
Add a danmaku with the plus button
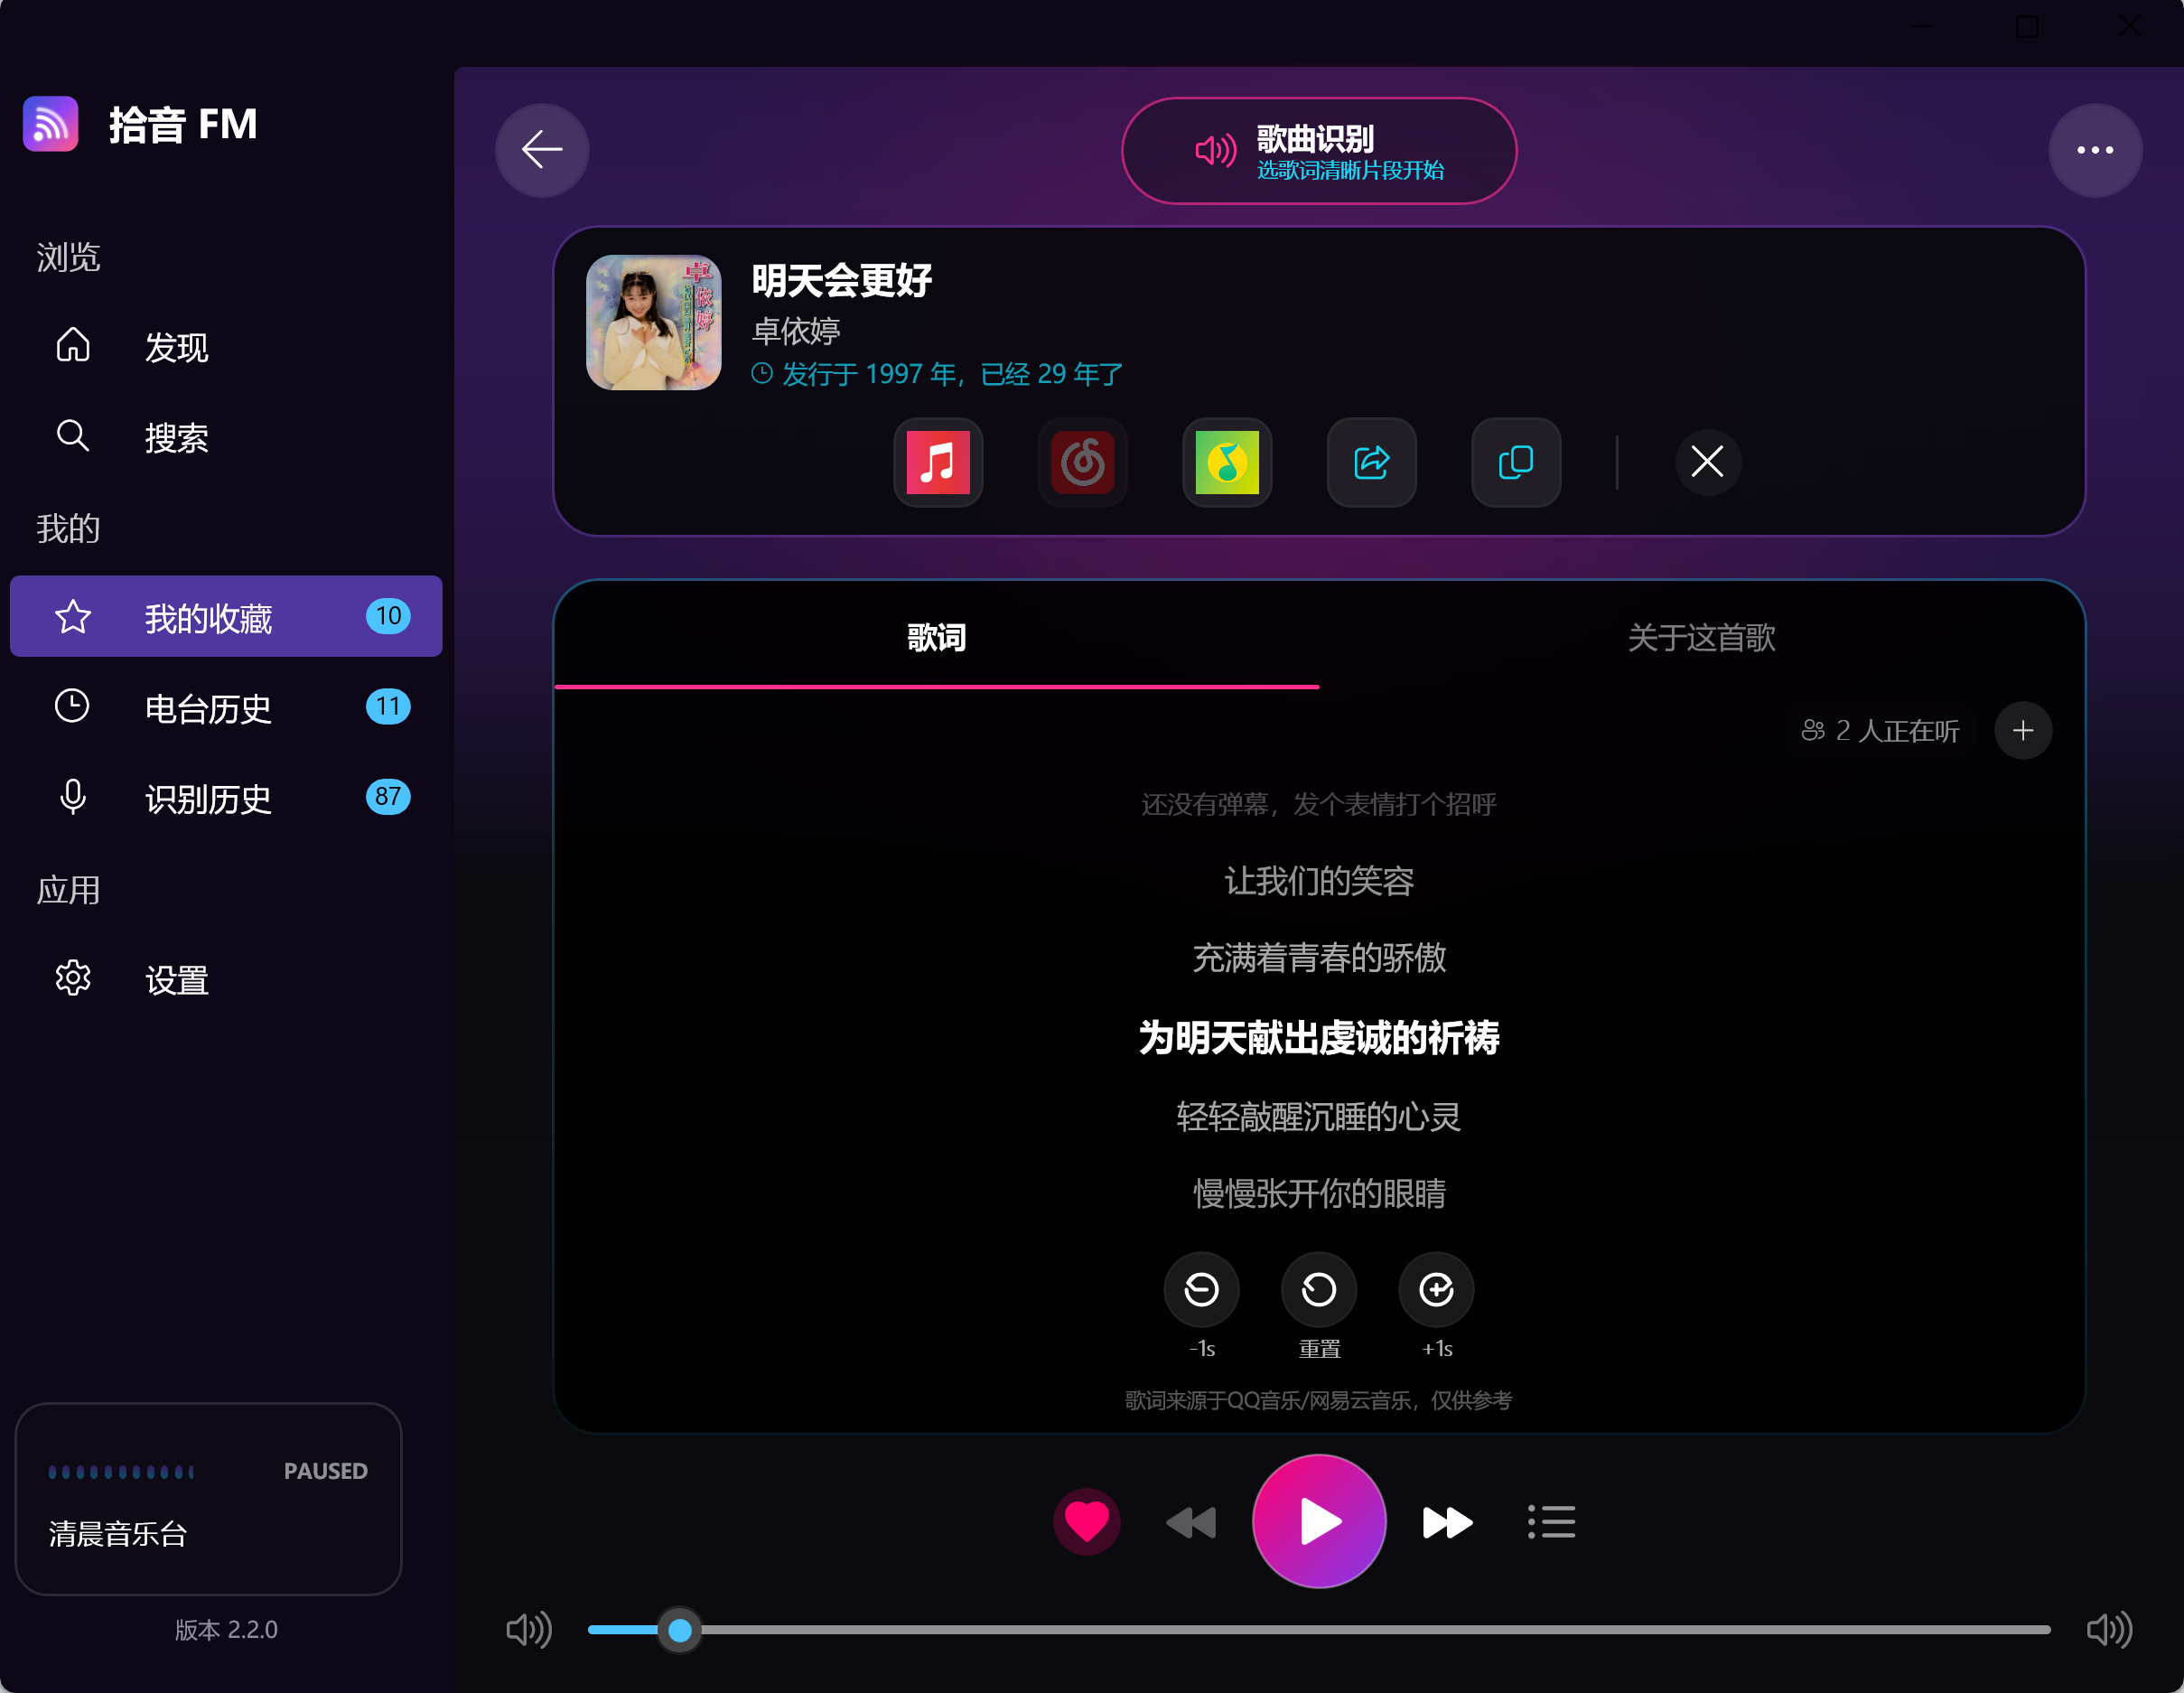2023,731
